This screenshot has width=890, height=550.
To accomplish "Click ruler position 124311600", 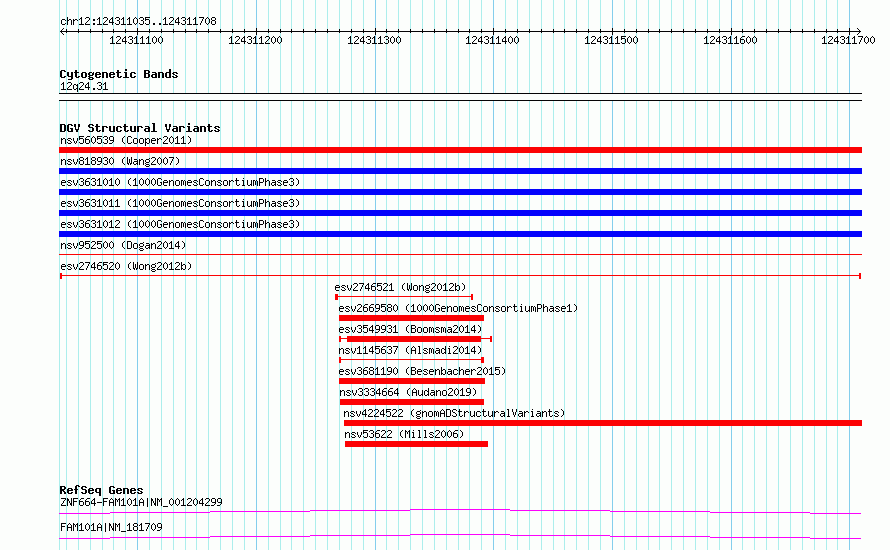I will tap(730, 40).
